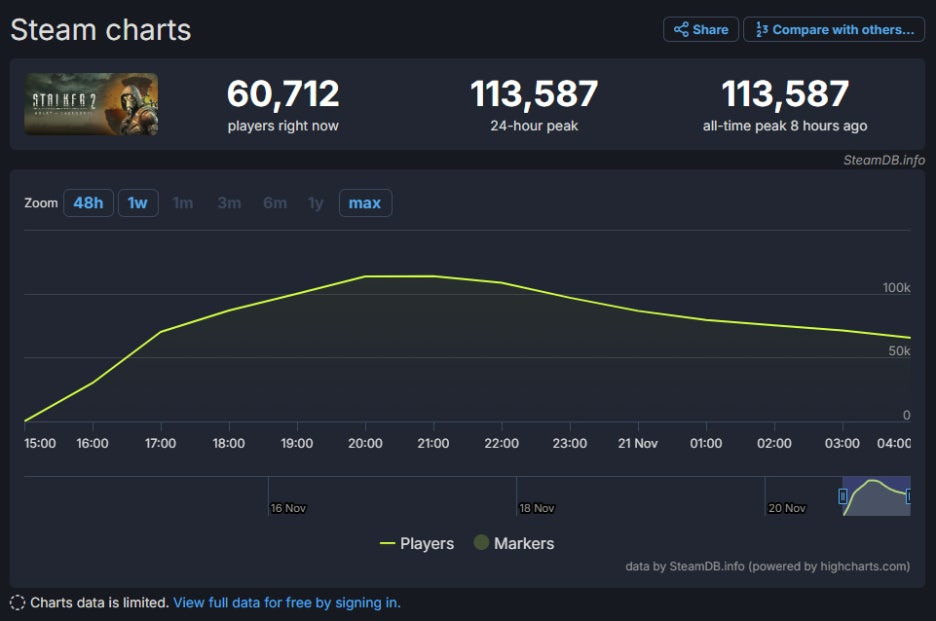
Task: Click the 18 Nov navigator label
Action: (x=537, y=508)
